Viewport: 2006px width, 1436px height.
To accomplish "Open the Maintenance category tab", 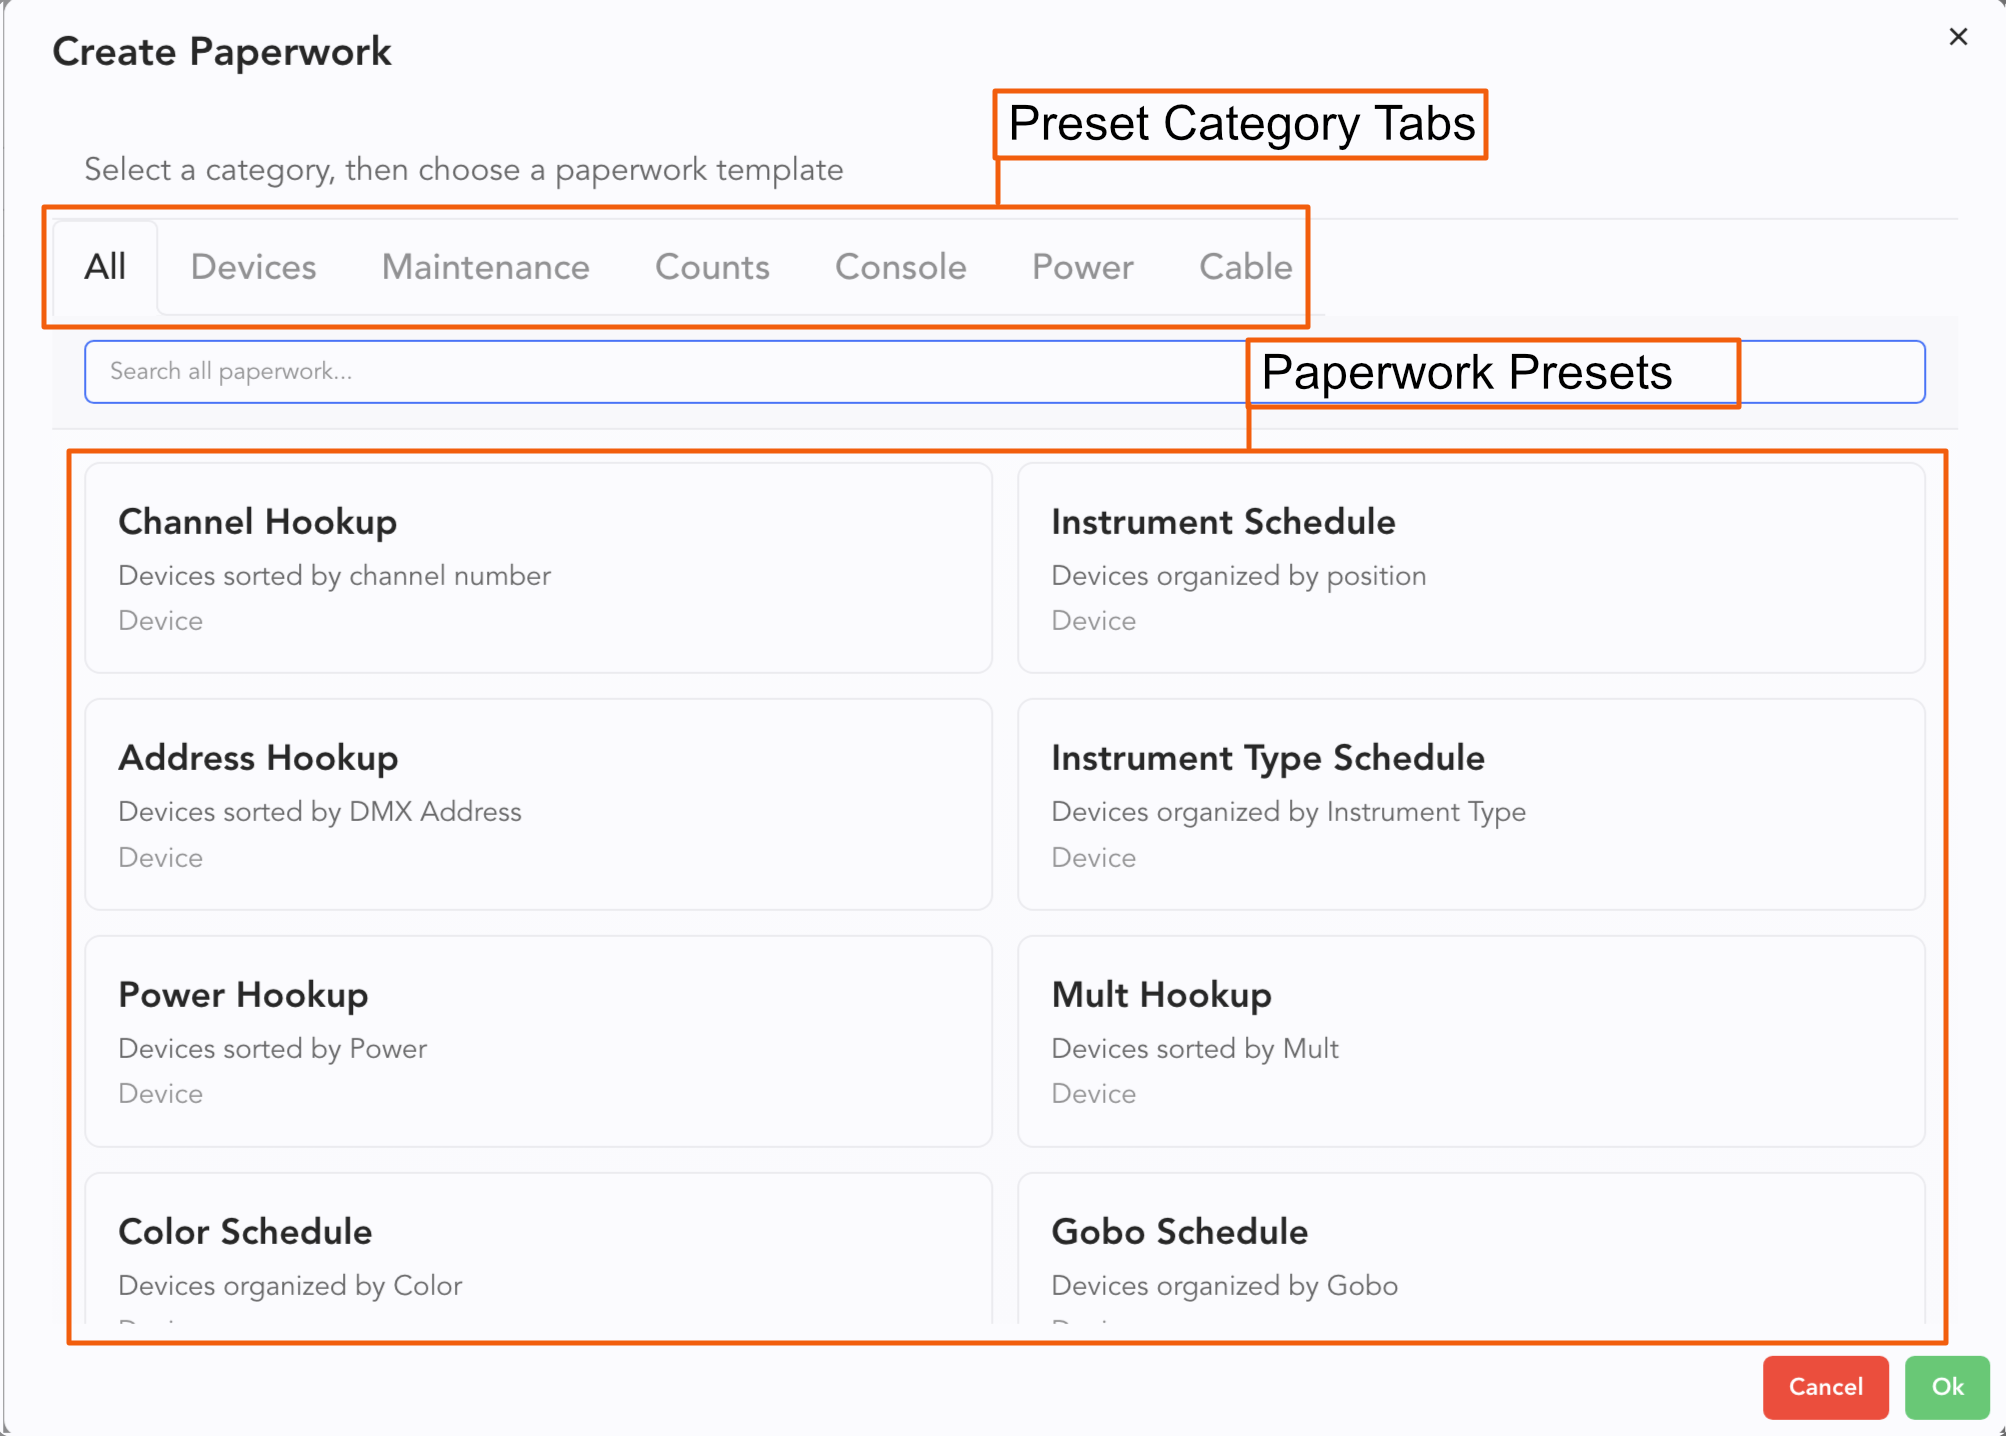I will (485, 267).
